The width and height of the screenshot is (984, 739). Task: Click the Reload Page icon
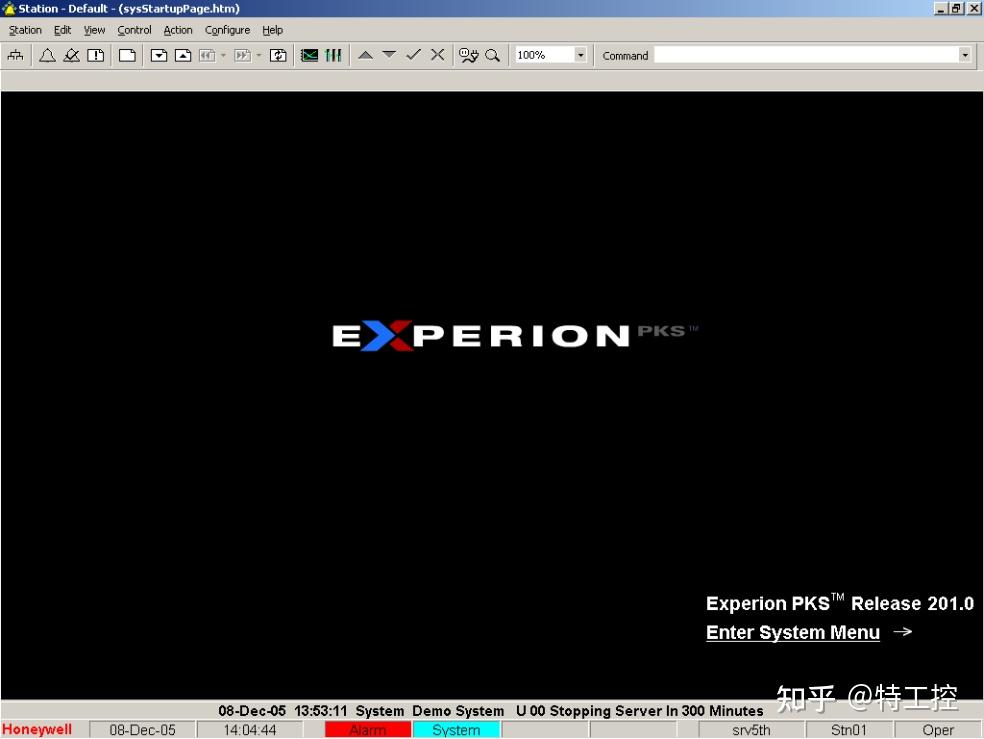tap(278, 55)
